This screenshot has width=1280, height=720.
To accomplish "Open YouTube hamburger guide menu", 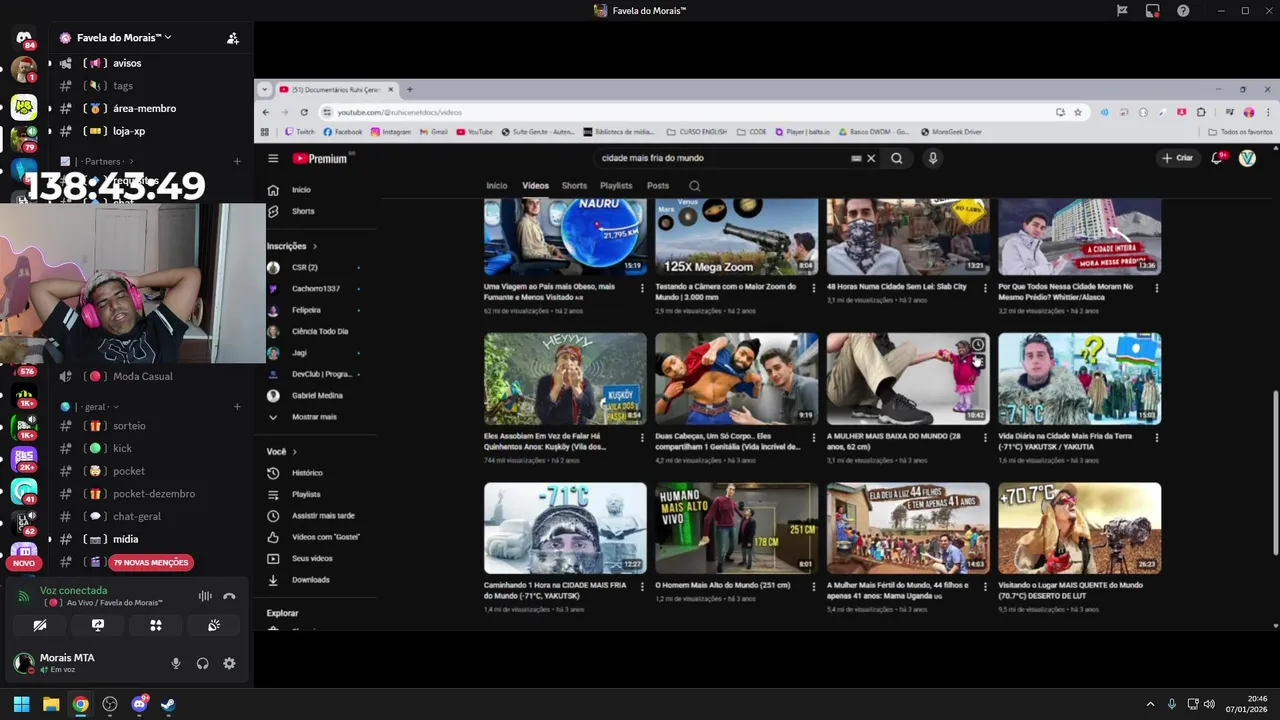I will pos(273,158).
